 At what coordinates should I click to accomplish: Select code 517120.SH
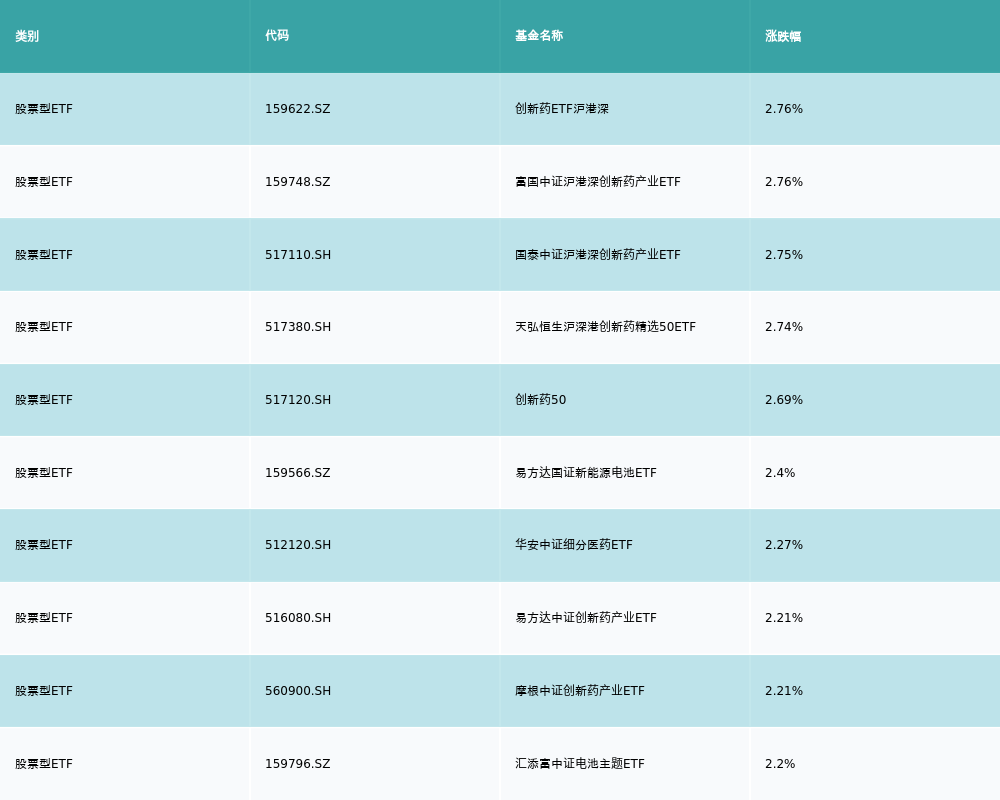point(298,400)
